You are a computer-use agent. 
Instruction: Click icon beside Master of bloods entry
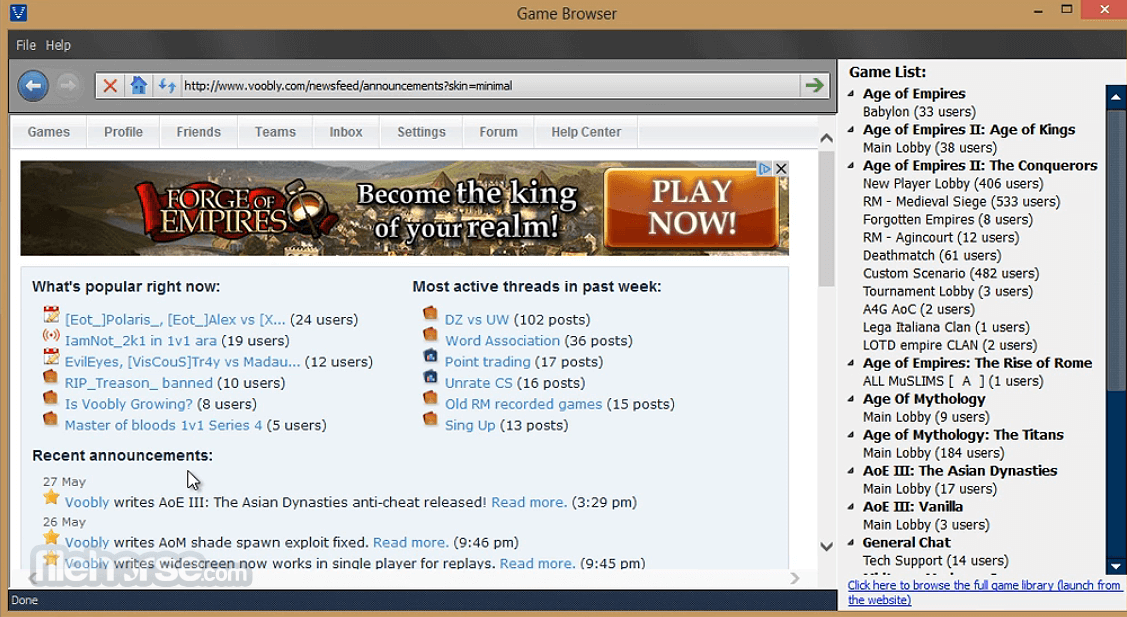pyautogui.click(x=50, y=418)
